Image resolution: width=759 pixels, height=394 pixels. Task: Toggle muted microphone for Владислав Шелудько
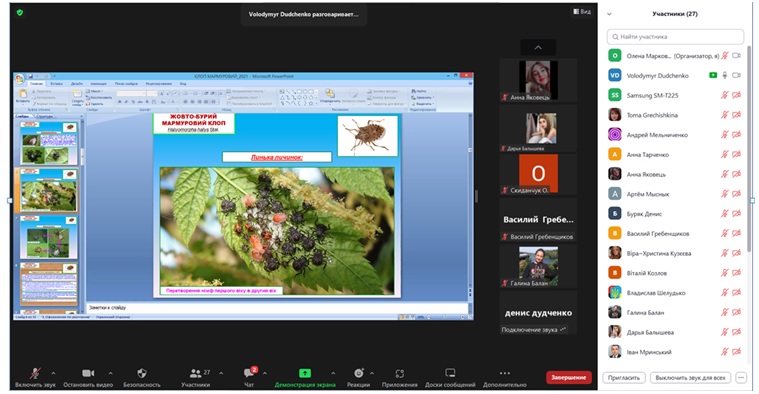[x=725, y=292]
